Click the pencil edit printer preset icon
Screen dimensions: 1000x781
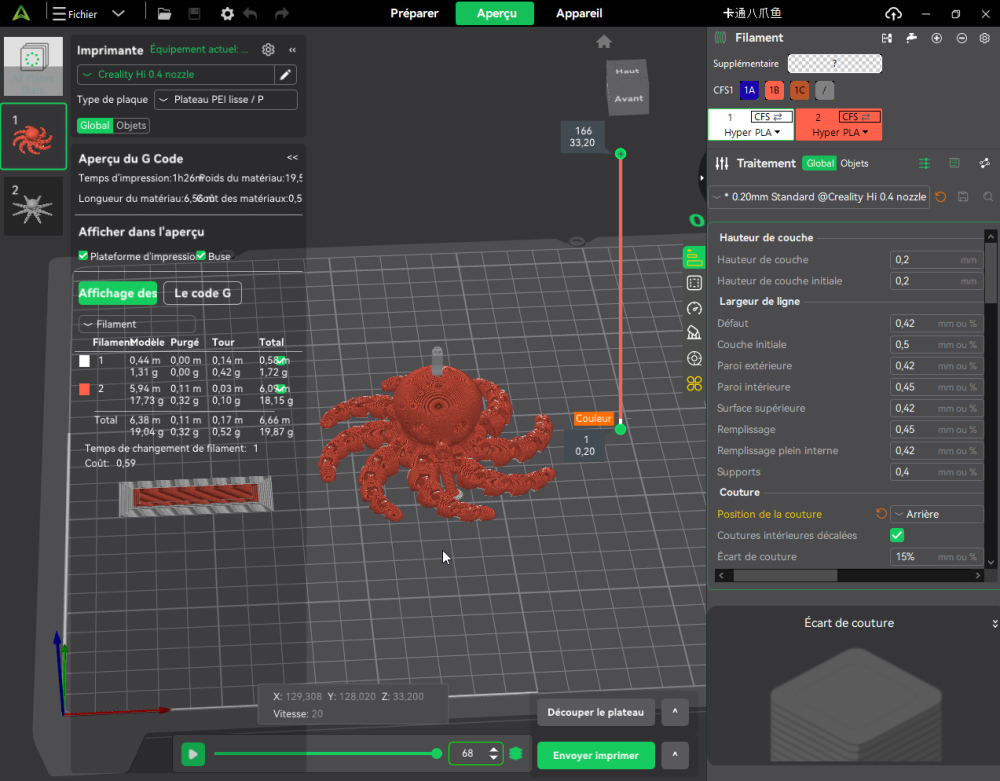[x=286, y=75]
